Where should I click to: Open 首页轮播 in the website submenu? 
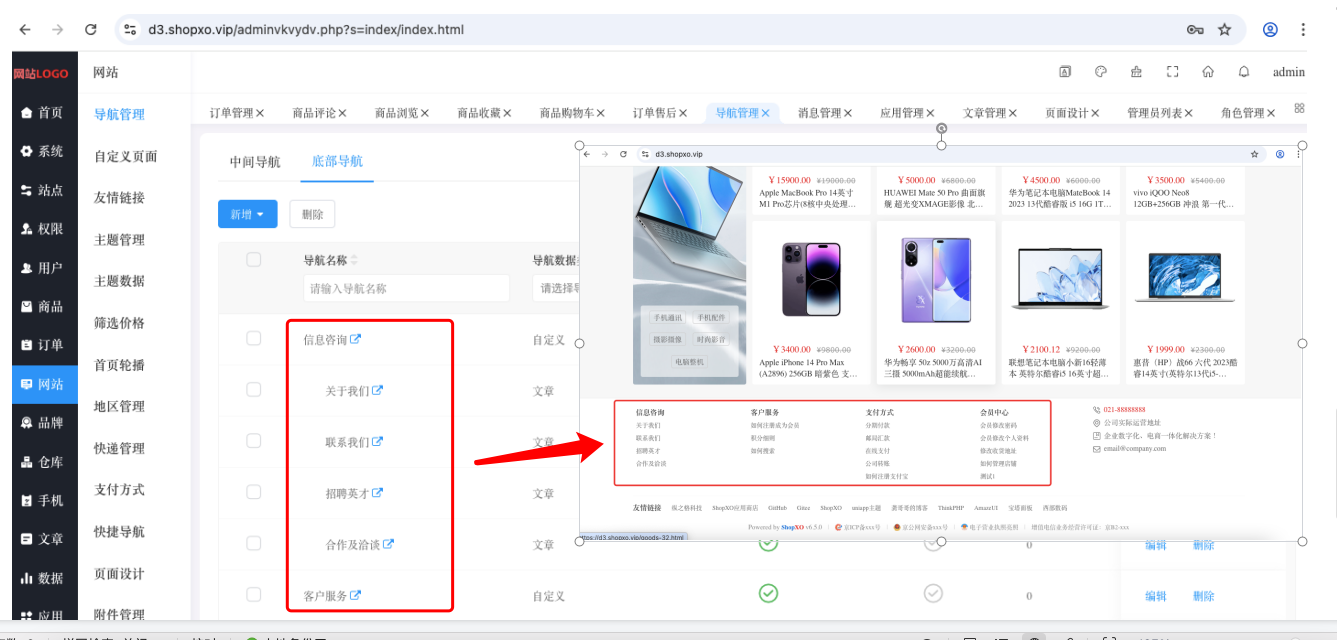(x=119, y=364)
